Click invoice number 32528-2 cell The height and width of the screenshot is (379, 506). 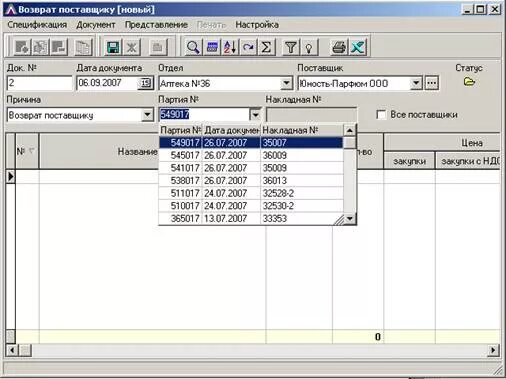pyautogui.click(x=302, y=193)
